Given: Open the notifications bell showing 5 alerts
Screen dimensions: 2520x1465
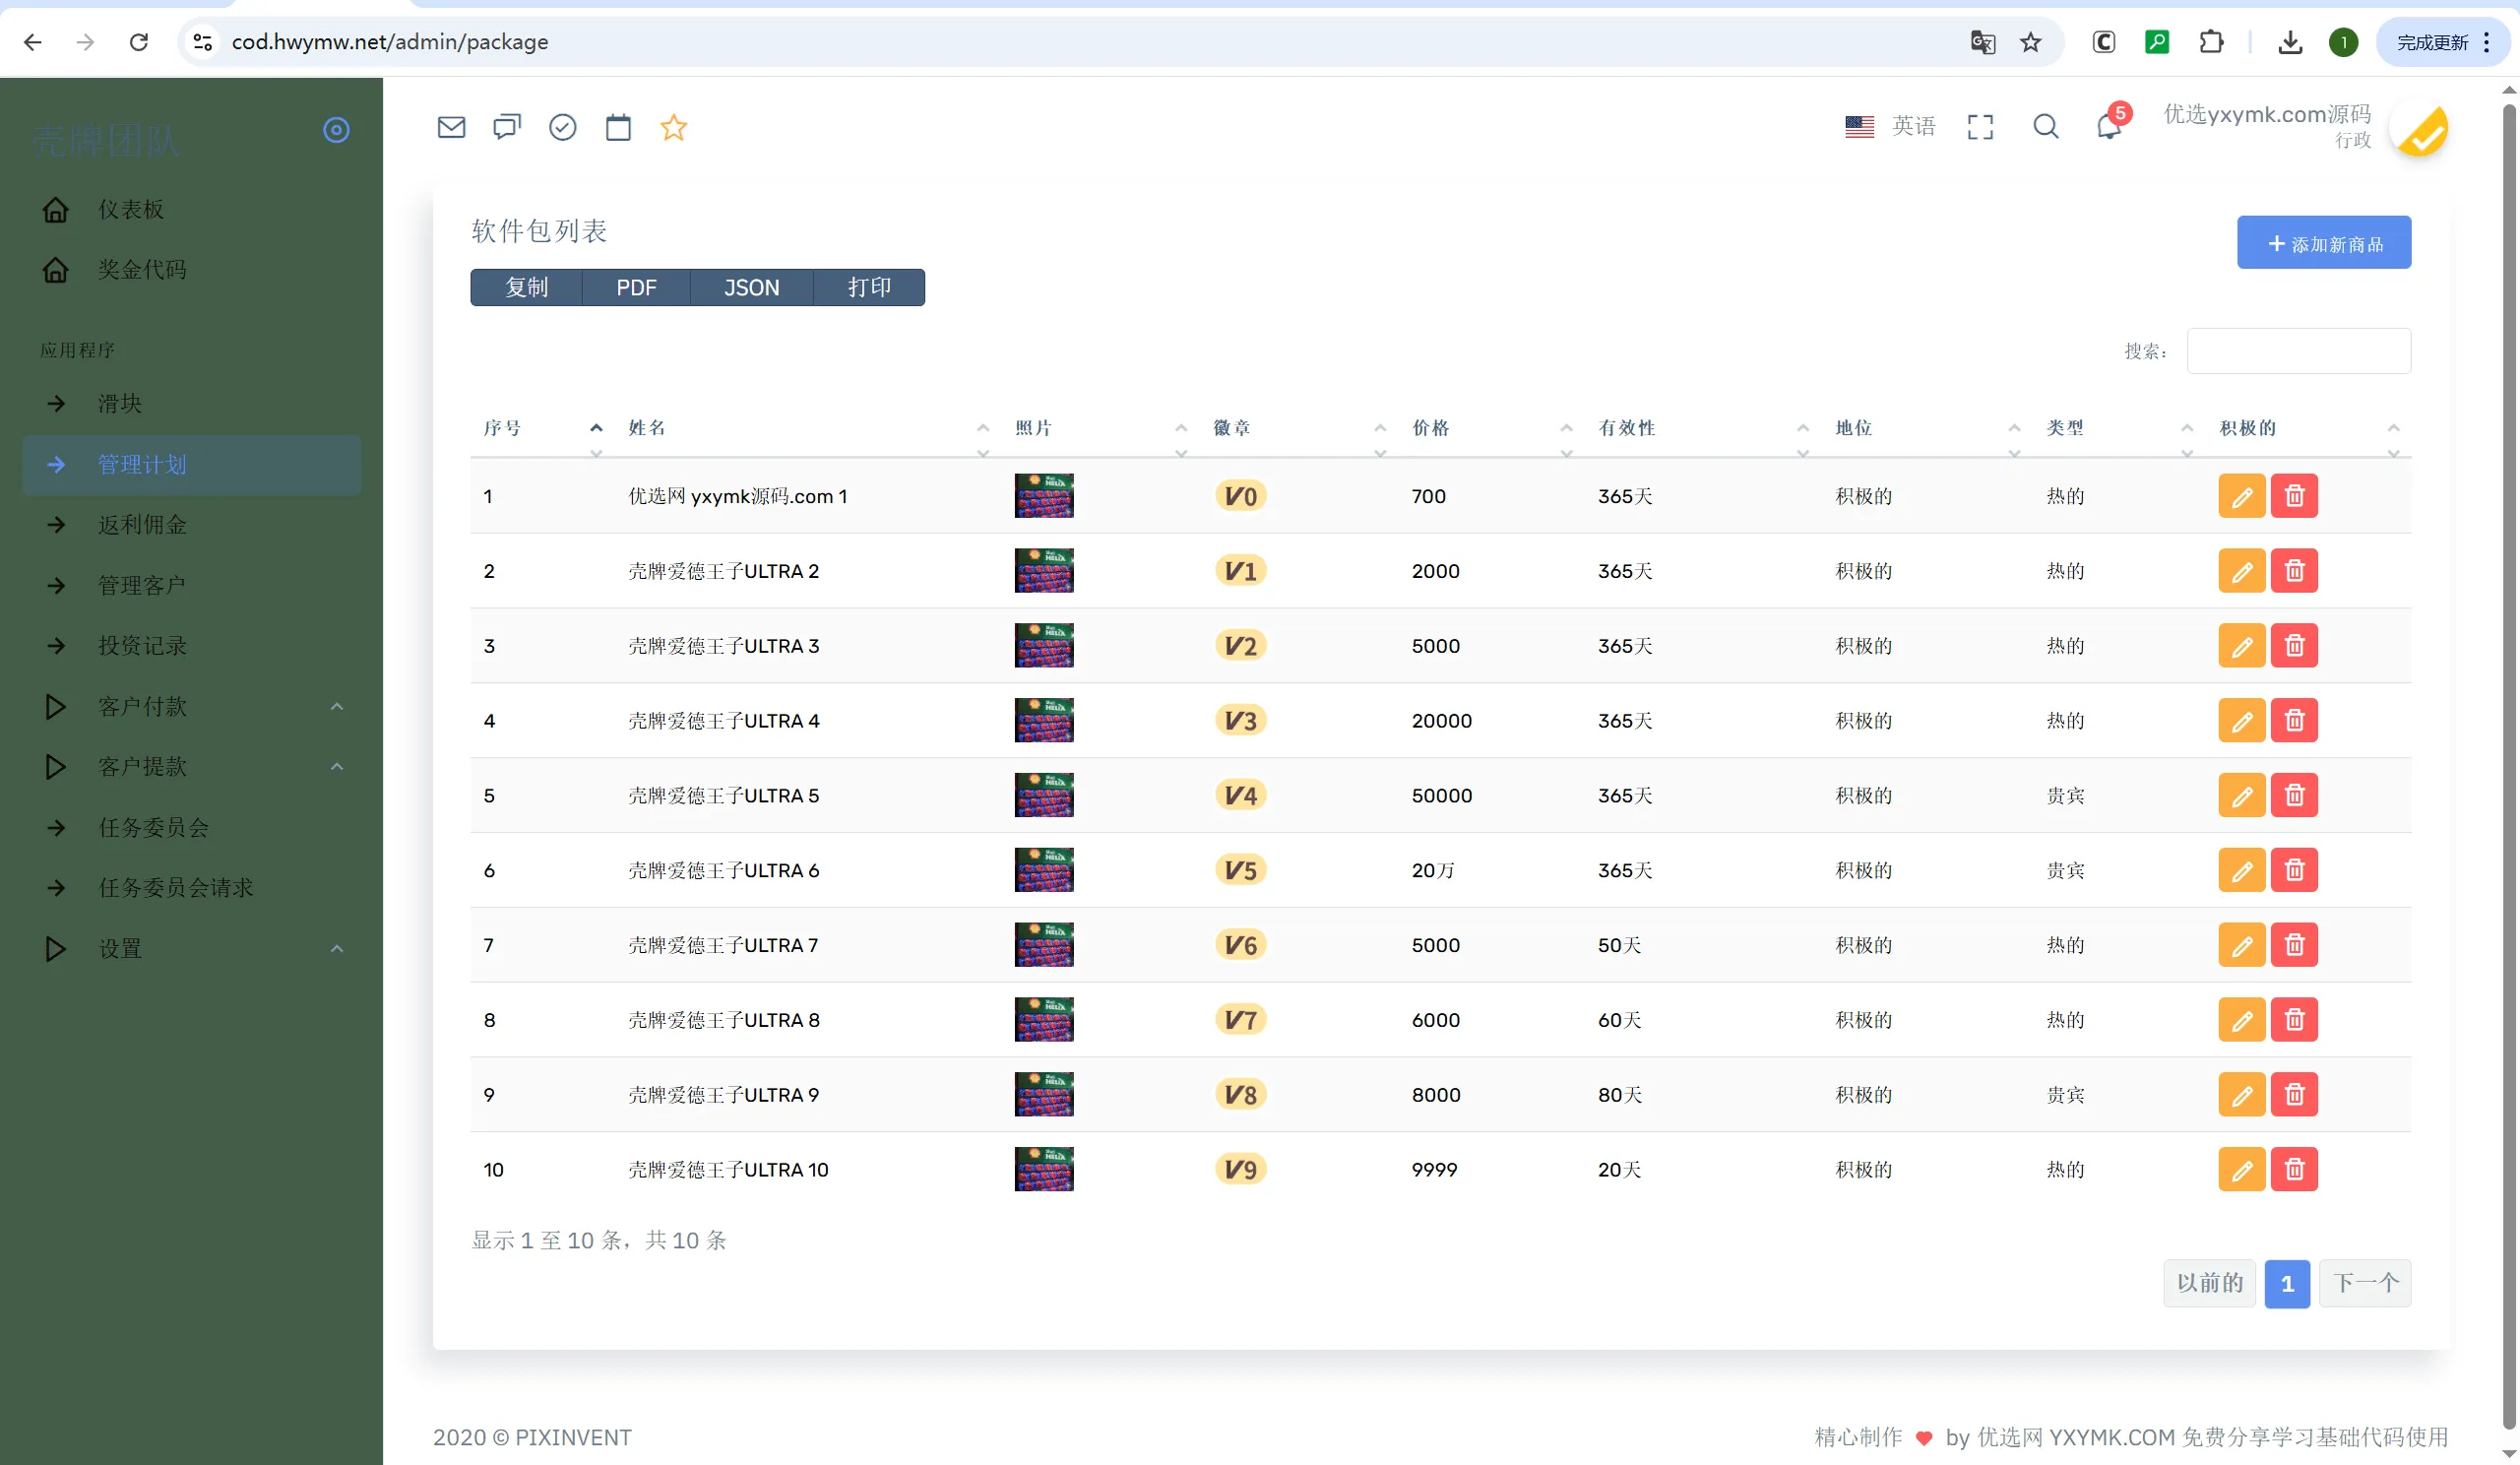Looking at the screenshot, I should 2108,127.
